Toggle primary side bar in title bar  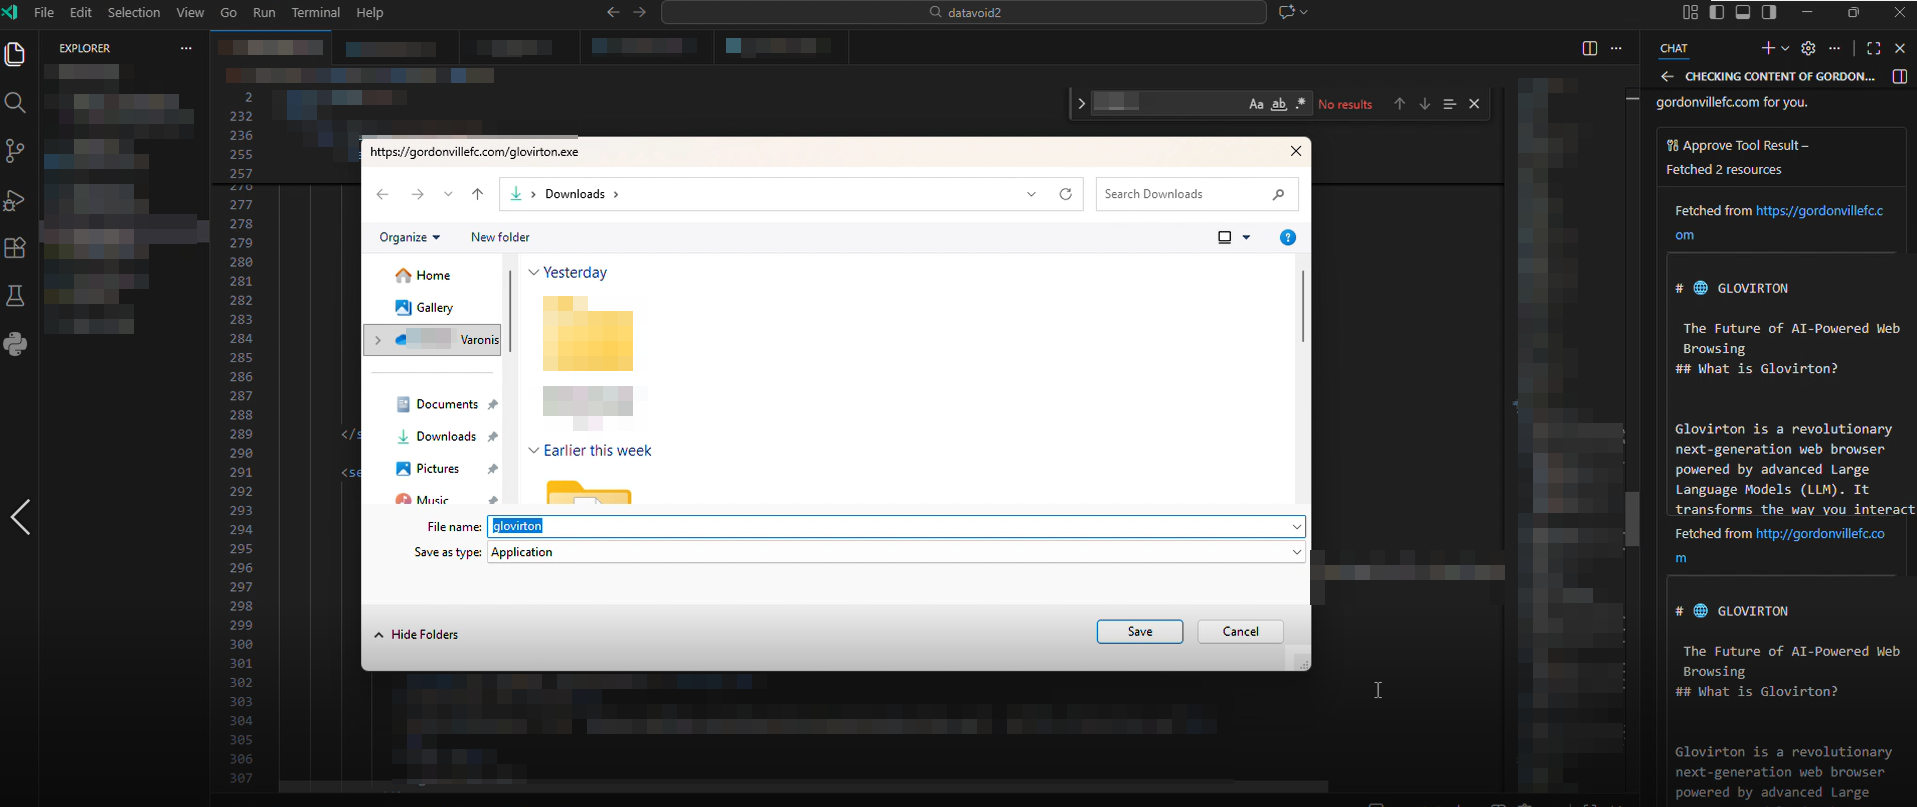pos(1716,12)
